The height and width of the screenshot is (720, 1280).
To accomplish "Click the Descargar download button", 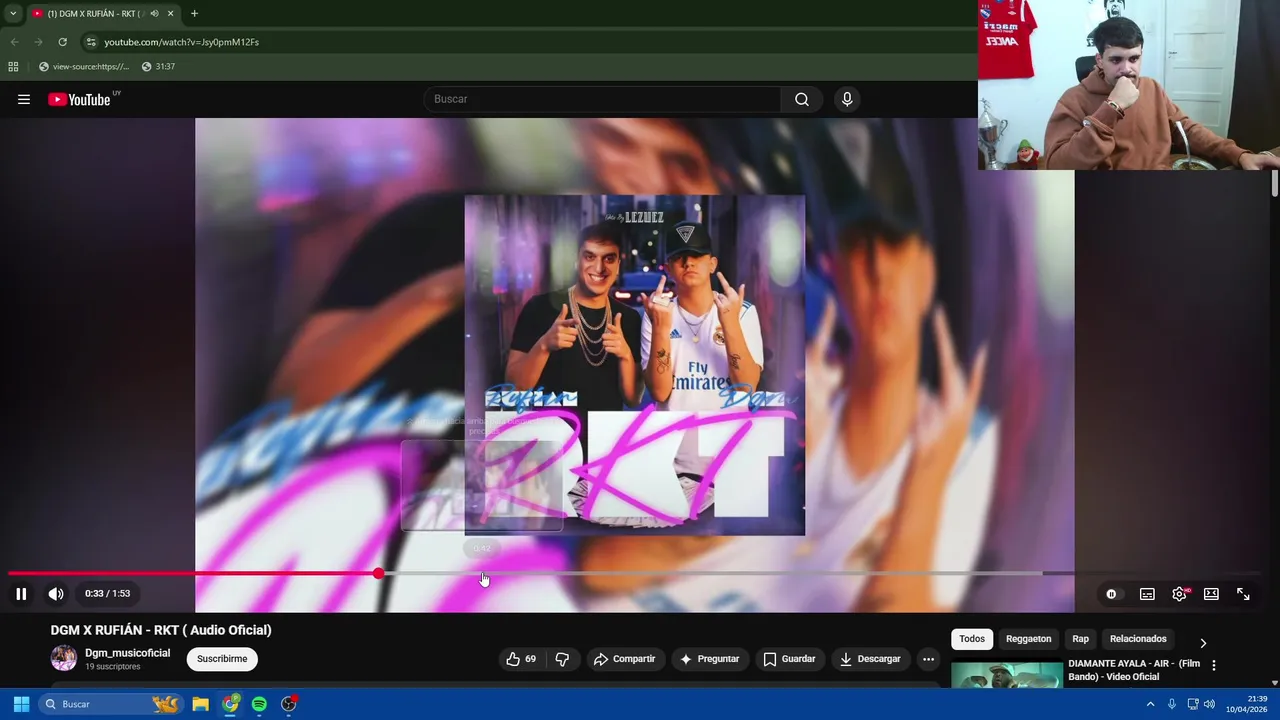I will point(870,659).
